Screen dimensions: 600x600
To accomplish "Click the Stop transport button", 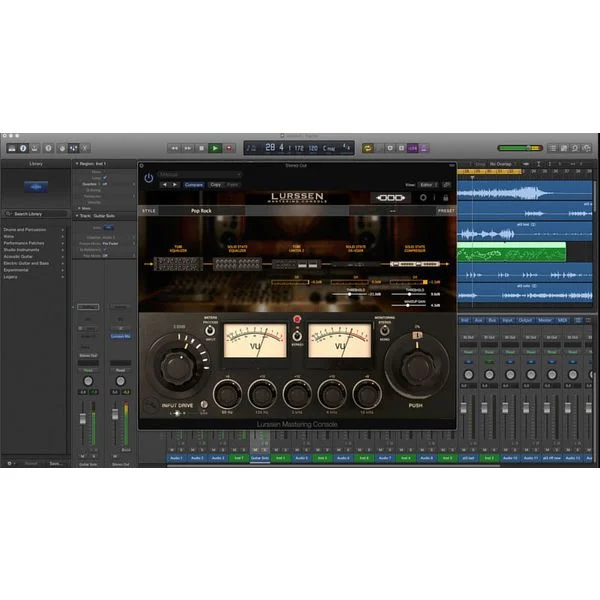I will click(x=201, y=148).
